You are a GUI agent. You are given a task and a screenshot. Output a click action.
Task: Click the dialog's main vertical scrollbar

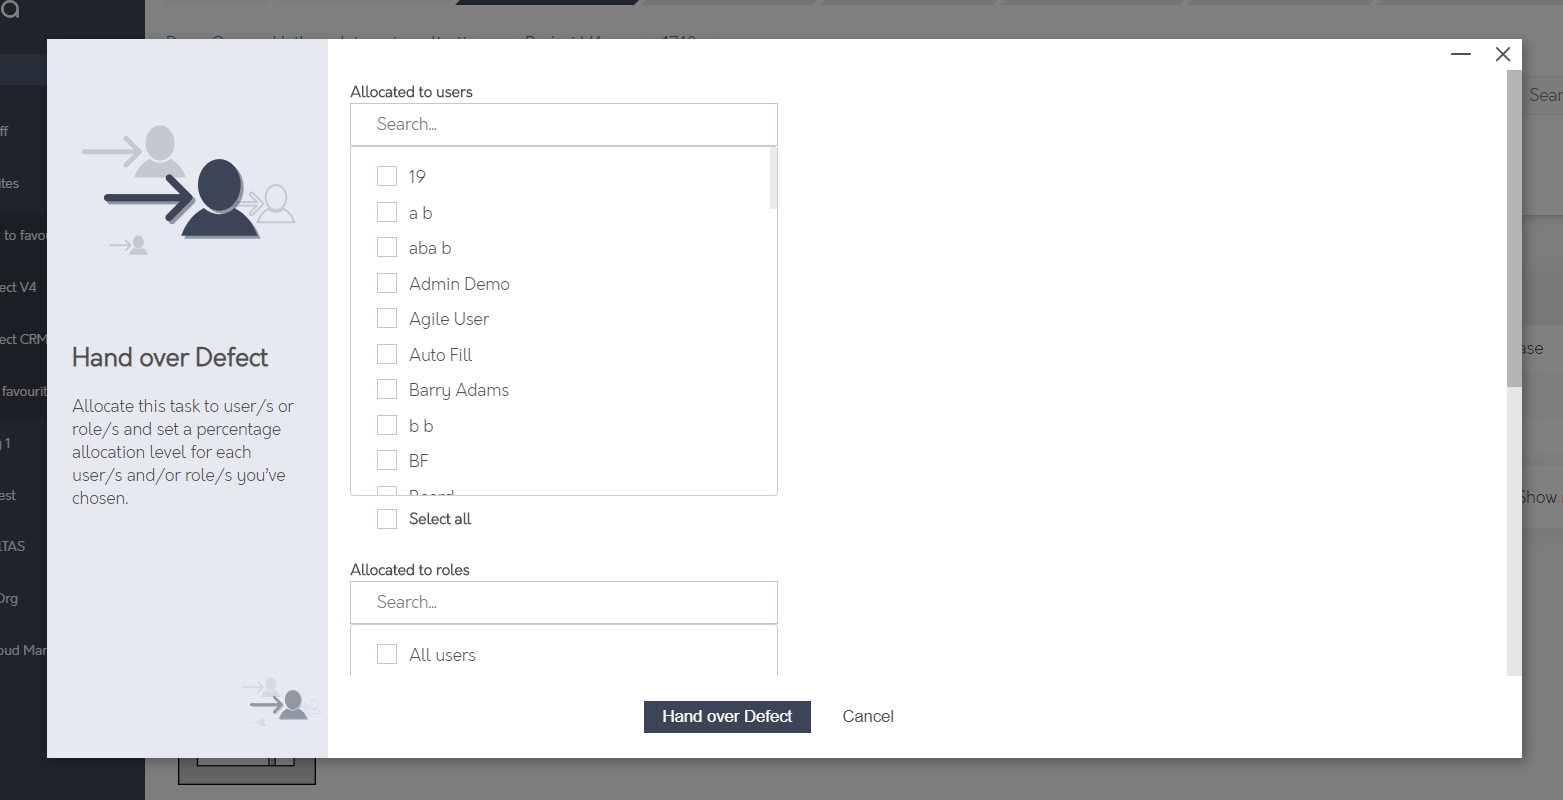1513,230
